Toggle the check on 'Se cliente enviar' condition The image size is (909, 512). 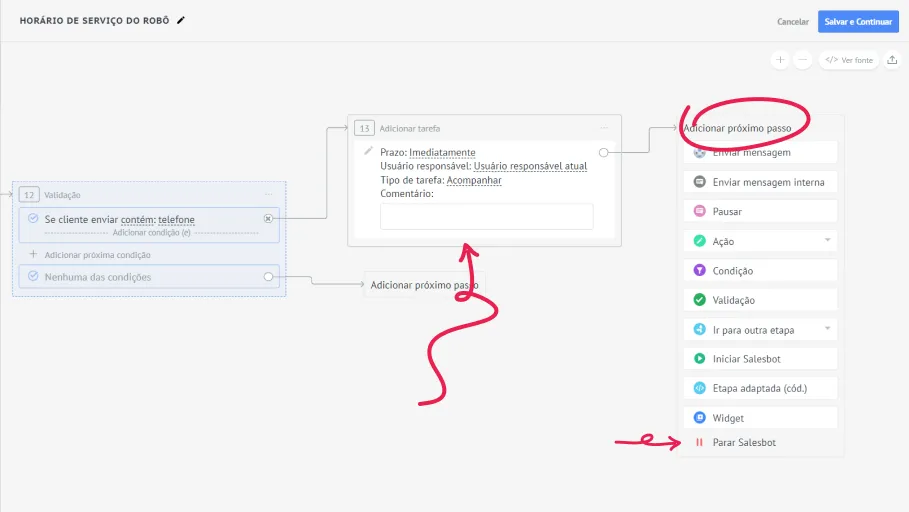(x=33, y=219)
